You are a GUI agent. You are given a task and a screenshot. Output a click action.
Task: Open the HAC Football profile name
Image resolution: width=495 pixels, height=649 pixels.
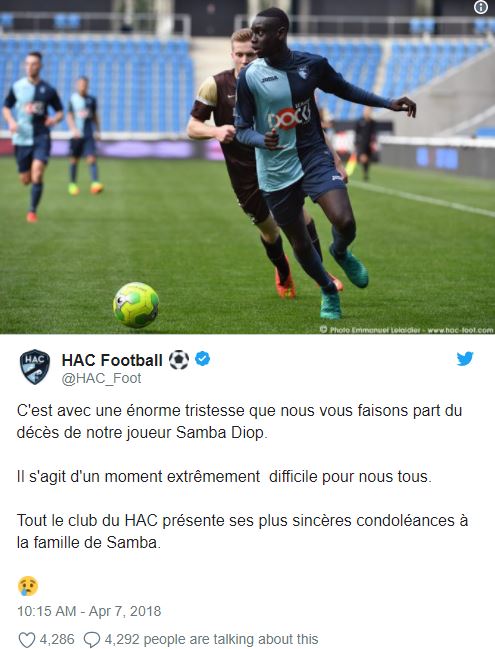click(112, 360)
